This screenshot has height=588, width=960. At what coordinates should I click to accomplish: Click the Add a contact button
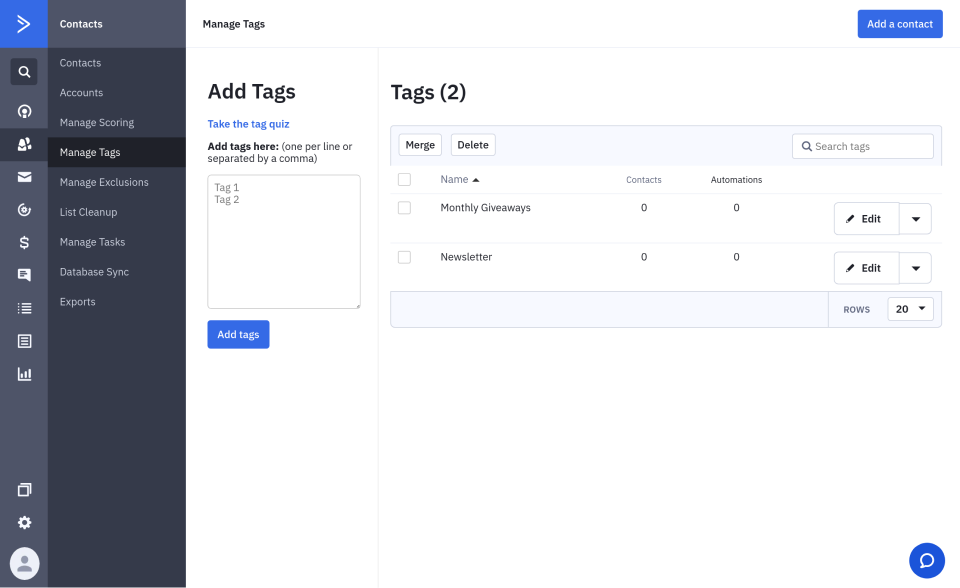(900, 24)
